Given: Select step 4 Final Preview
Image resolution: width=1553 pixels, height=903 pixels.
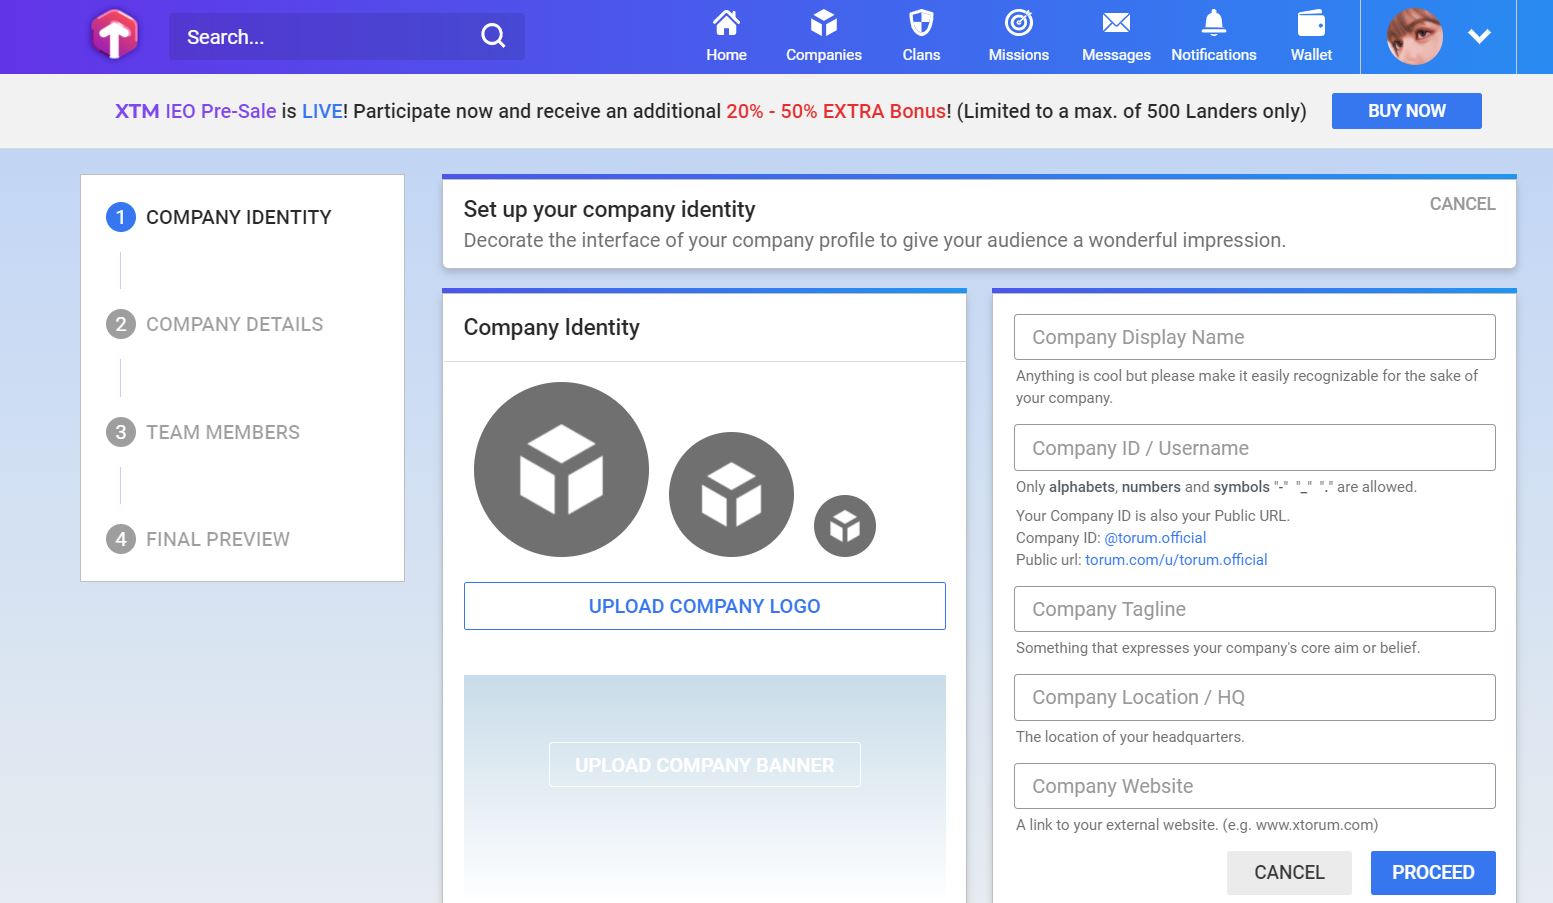Looking at the screenshot, I should [198, 539].
